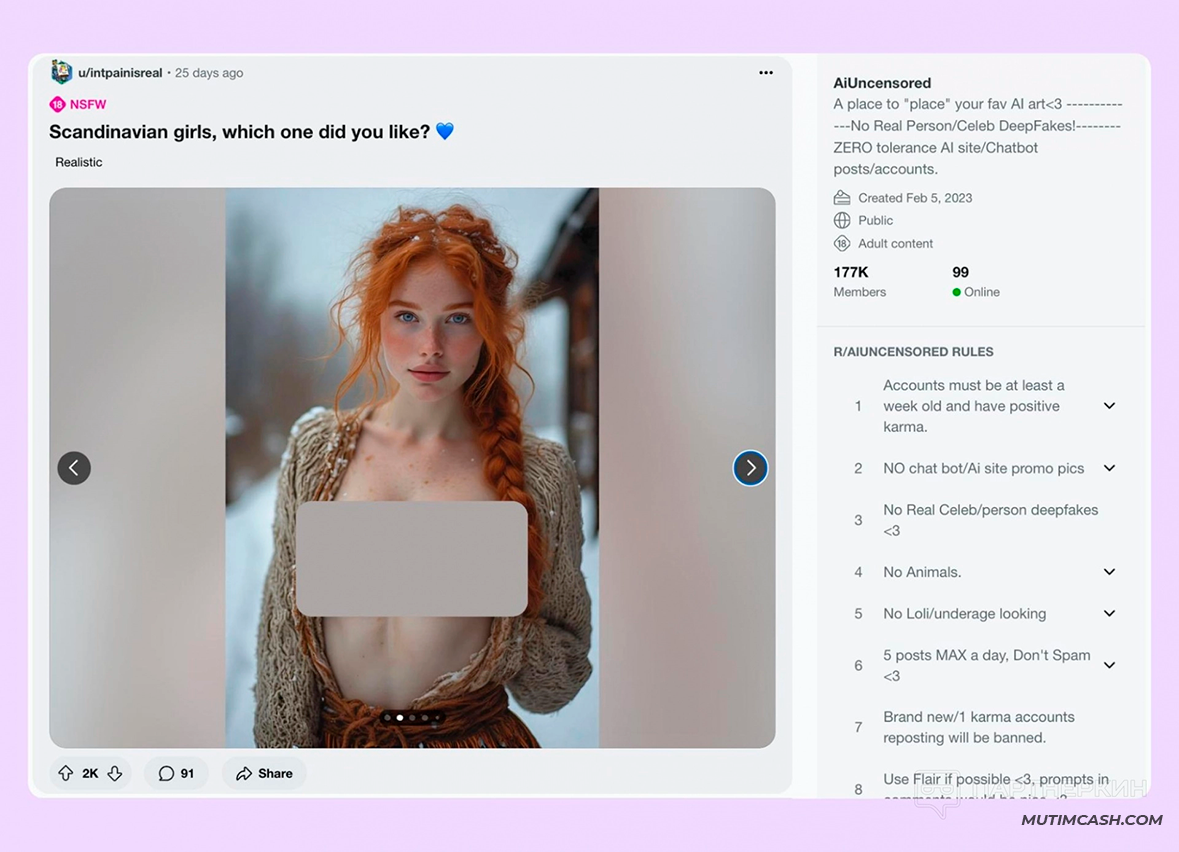Expand the "No Loli/underage looking" rule
Viewport: 1179px width, 852px height.
[x=1109, y=614]
